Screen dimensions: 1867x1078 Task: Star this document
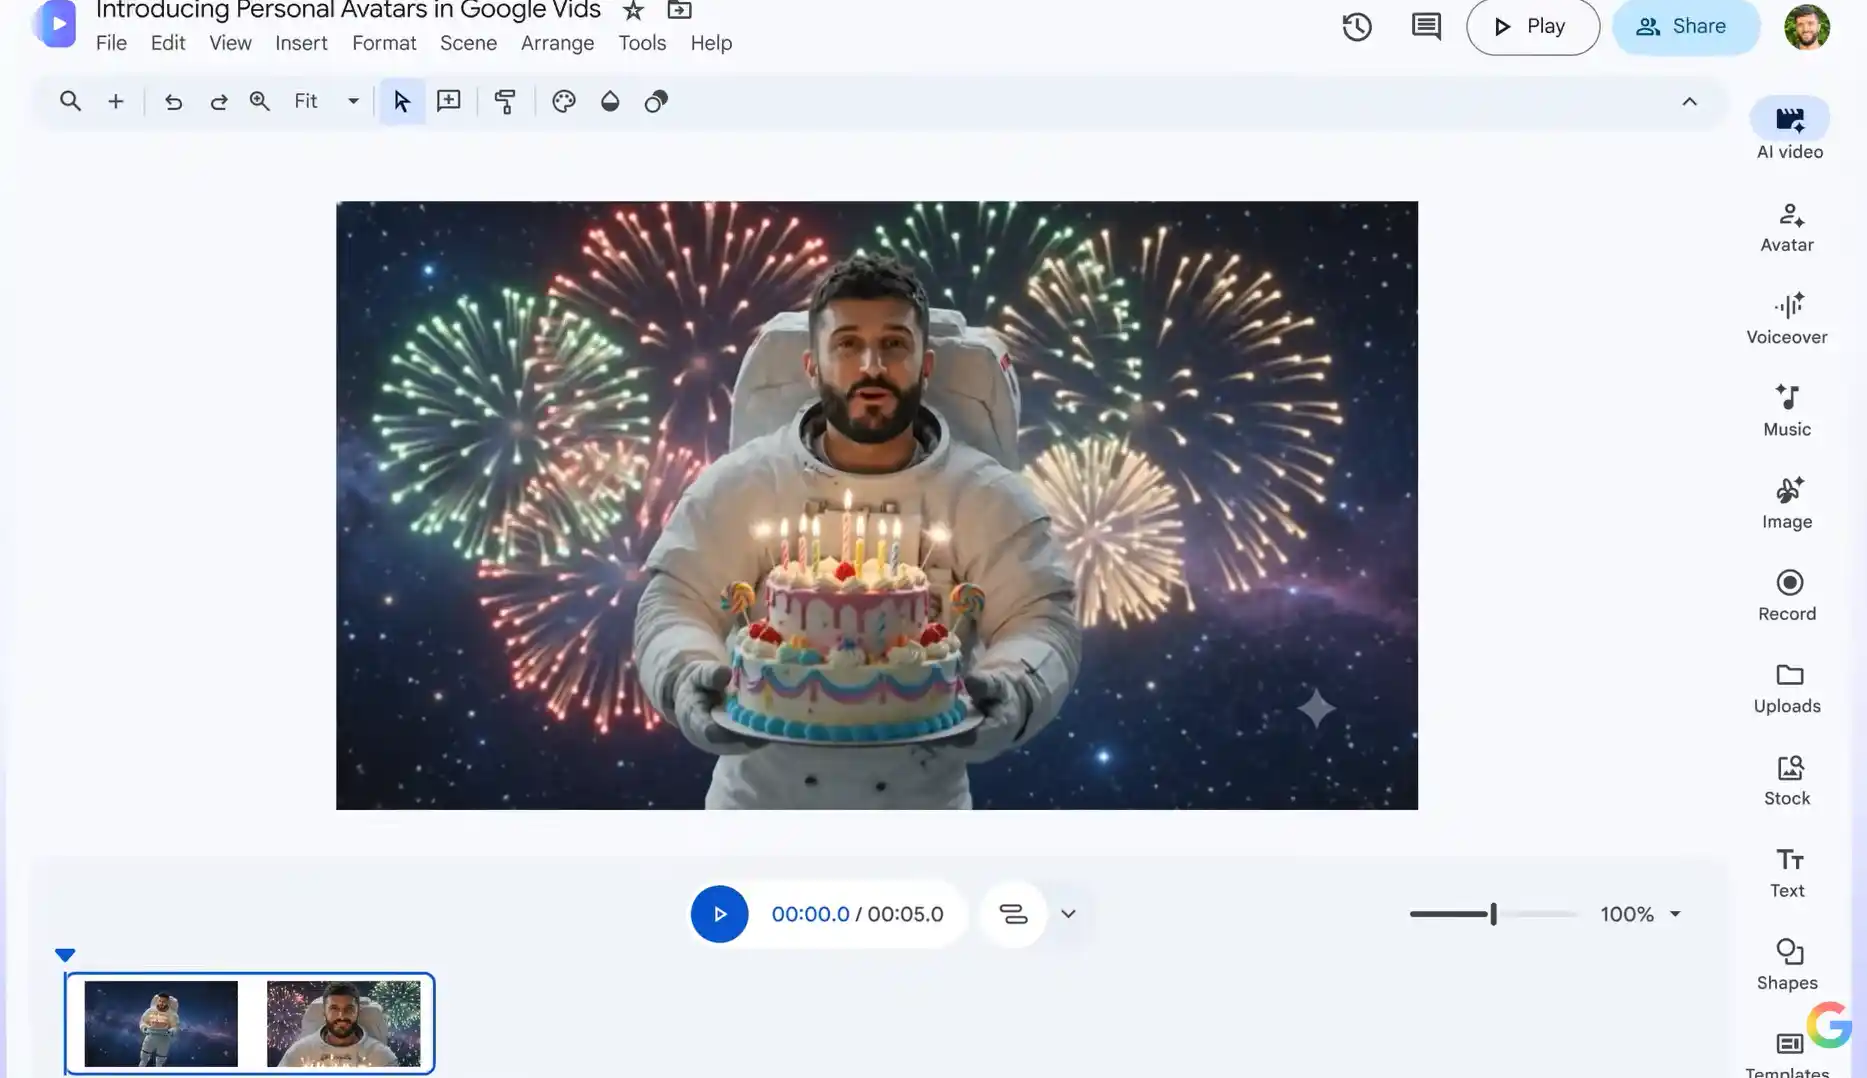tap(633, 11)
